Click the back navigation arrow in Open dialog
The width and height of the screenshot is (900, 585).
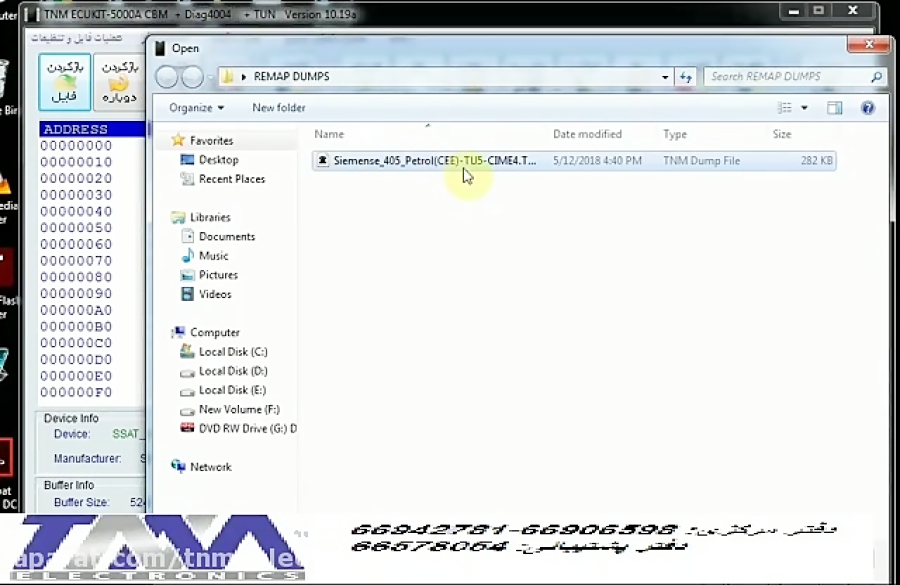167,77
